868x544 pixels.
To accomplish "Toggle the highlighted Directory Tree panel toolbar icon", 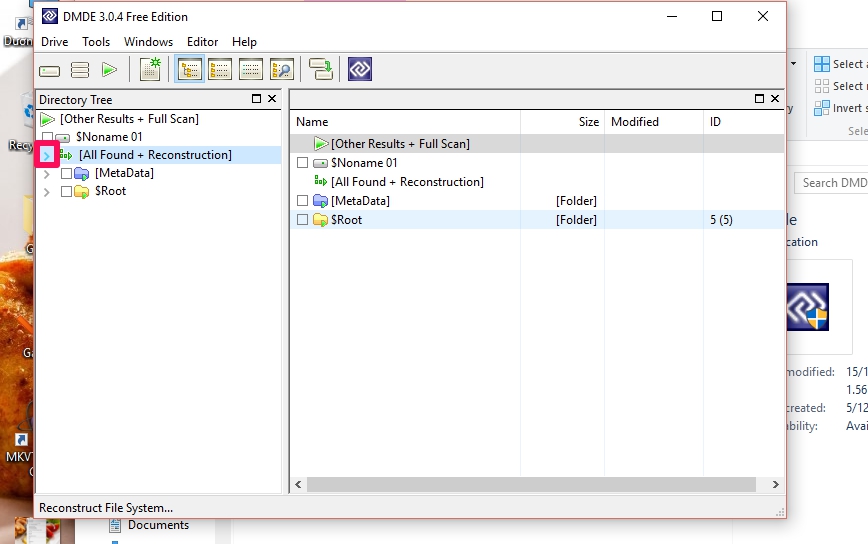I will point(189,69).
